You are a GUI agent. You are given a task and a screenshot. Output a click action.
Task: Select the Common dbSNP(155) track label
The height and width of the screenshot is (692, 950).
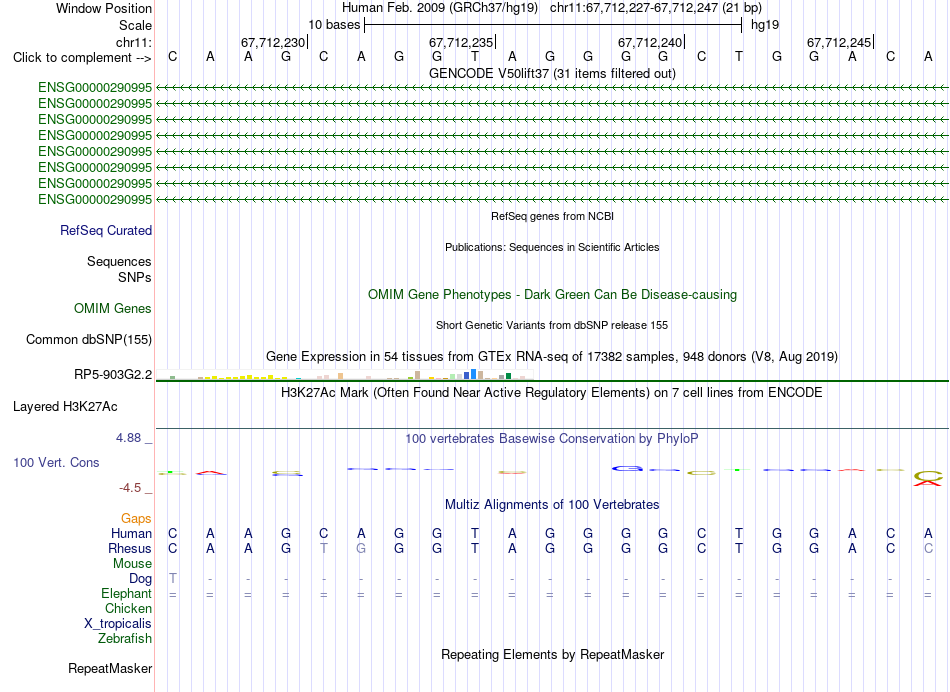click(x=89, y=339)
